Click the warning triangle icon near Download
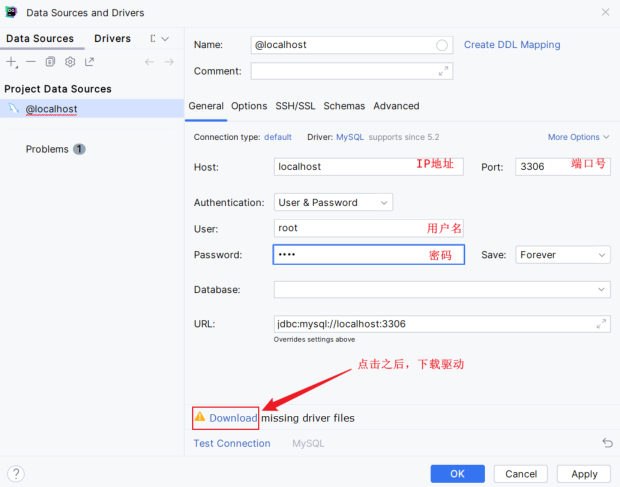620x487 pixels. [x=200, y=417]
